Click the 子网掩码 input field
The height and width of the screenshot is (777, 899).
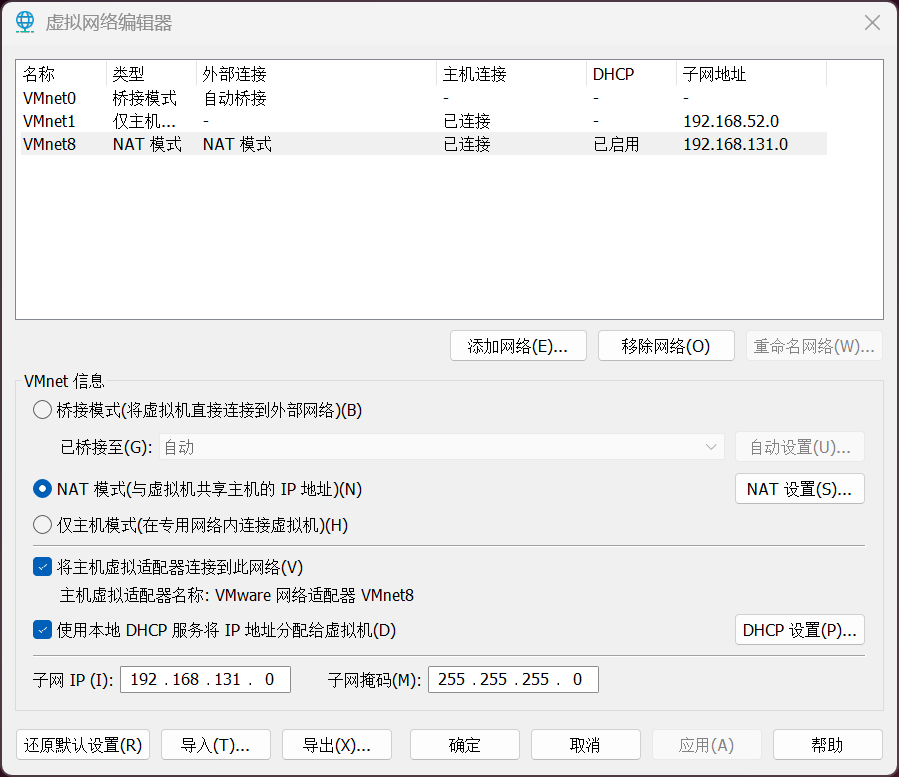513,680
